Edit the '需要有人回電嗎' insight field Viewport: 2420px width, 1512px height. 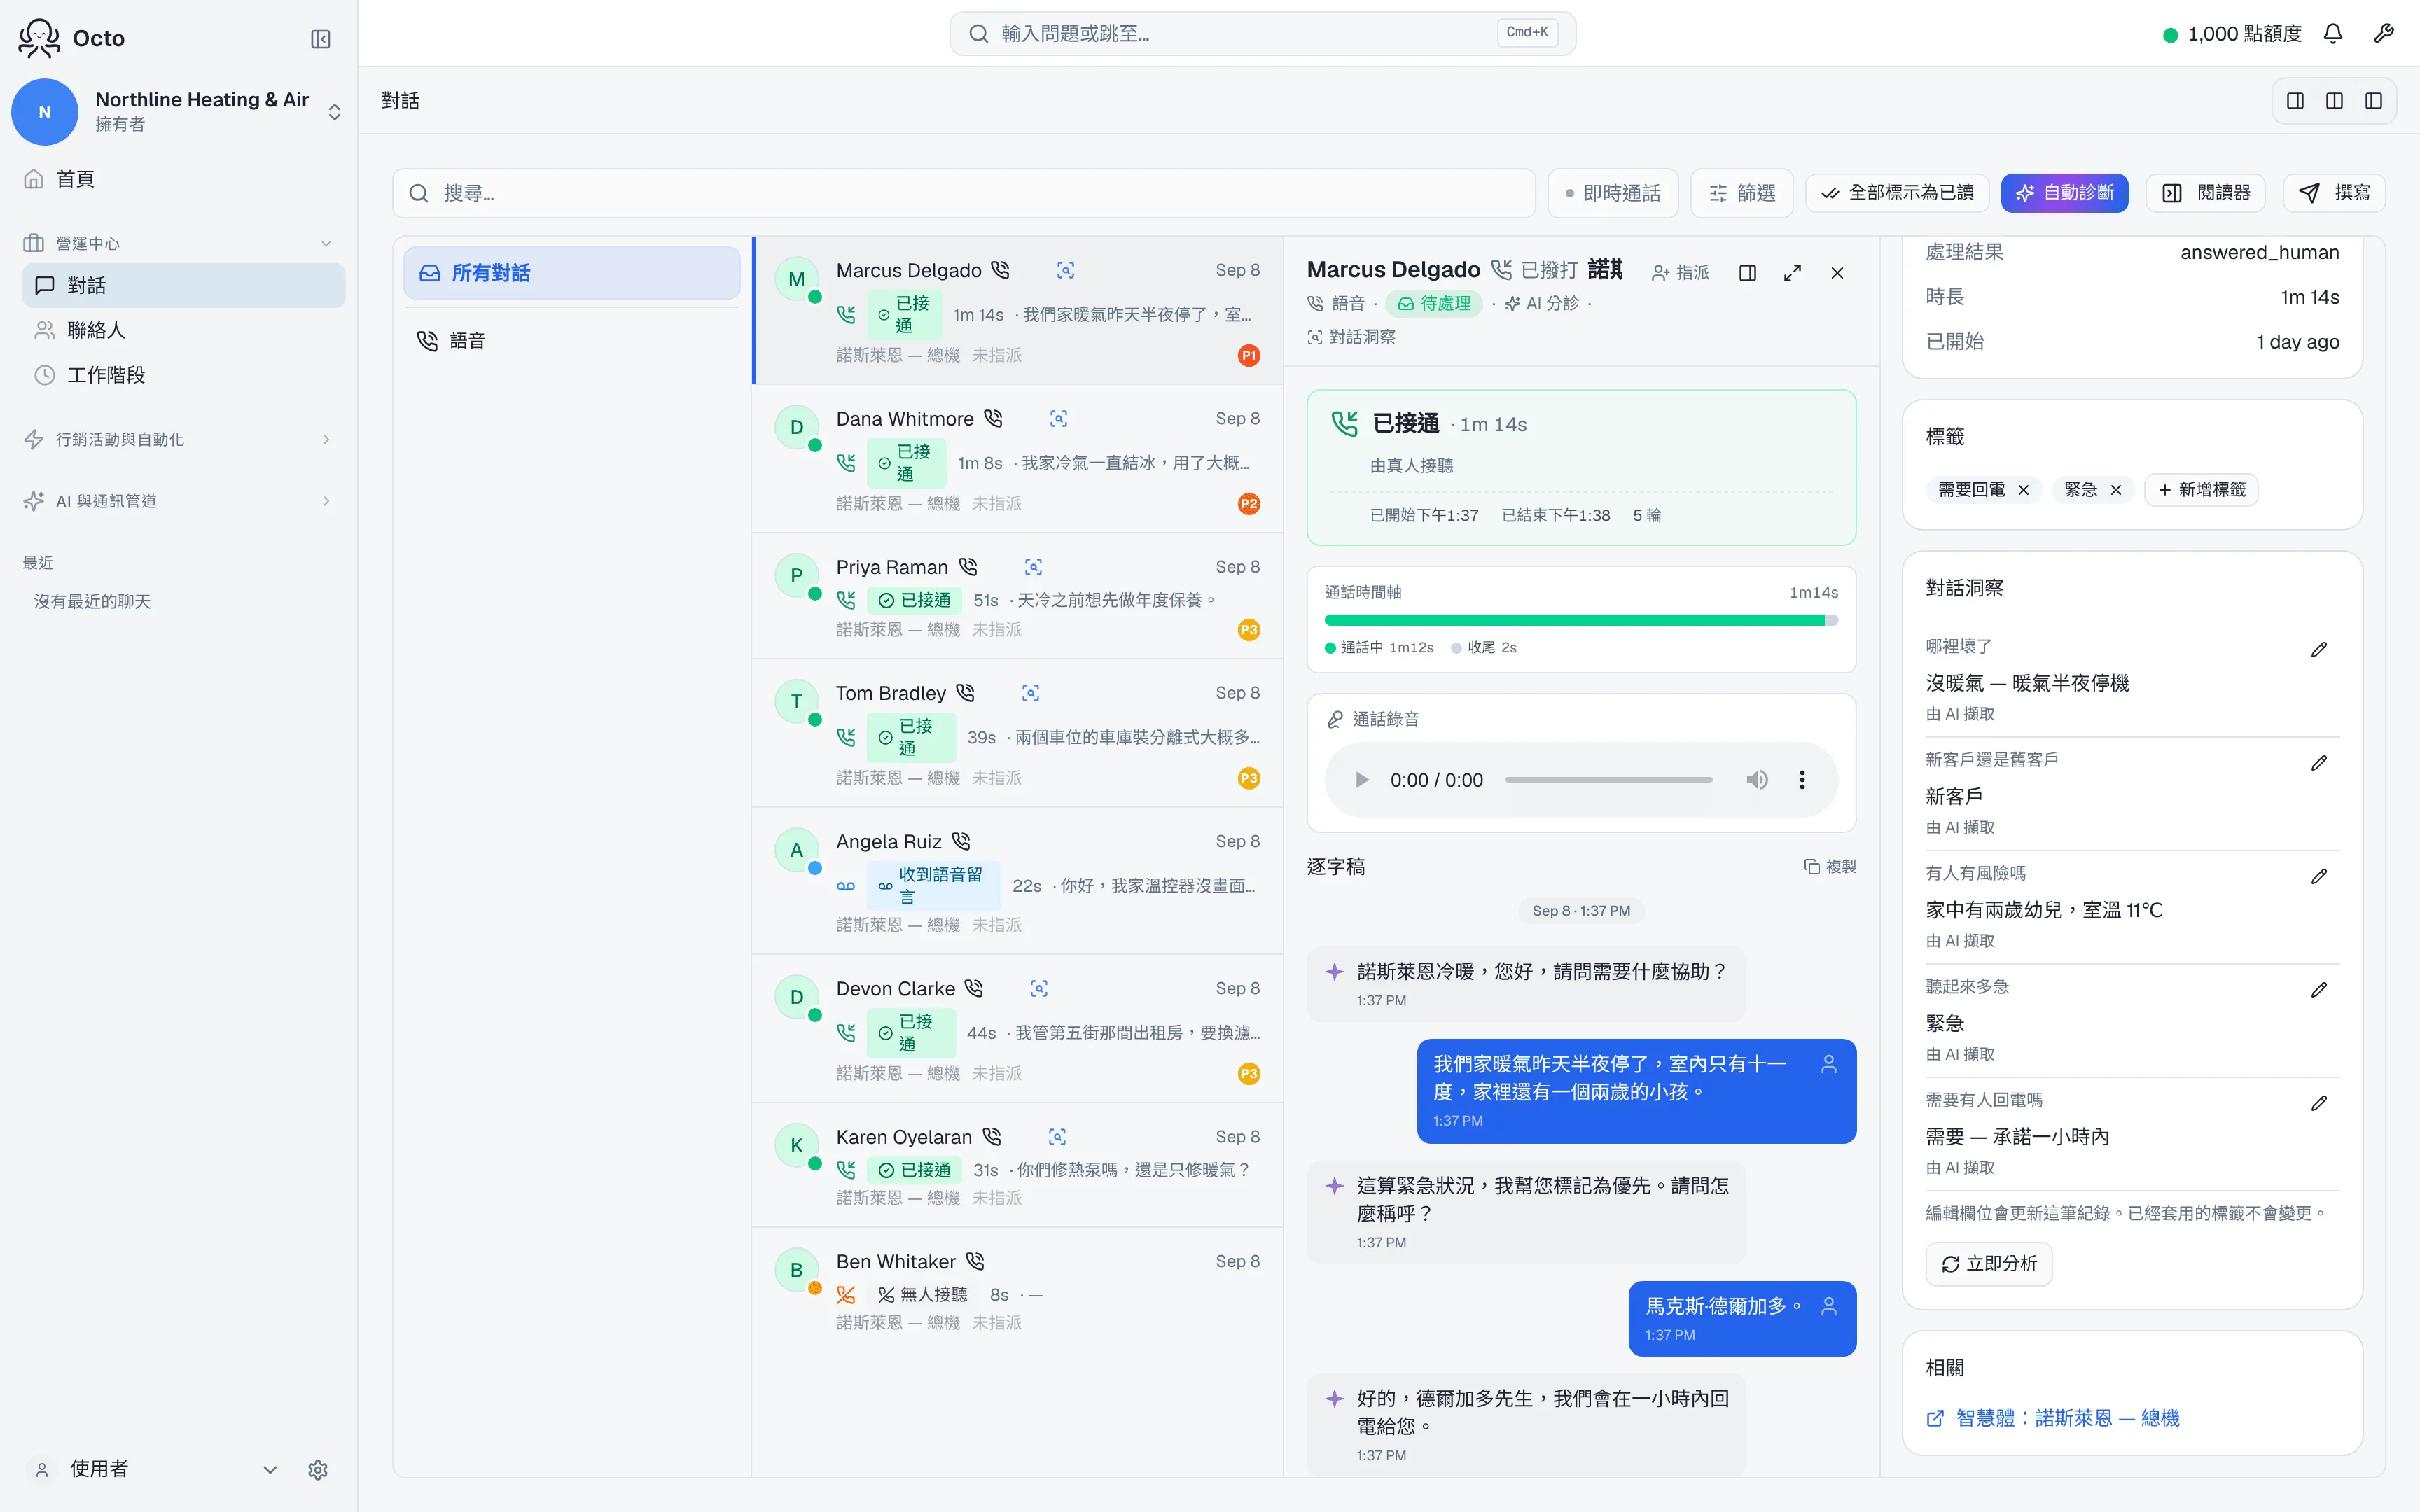2319,1103
